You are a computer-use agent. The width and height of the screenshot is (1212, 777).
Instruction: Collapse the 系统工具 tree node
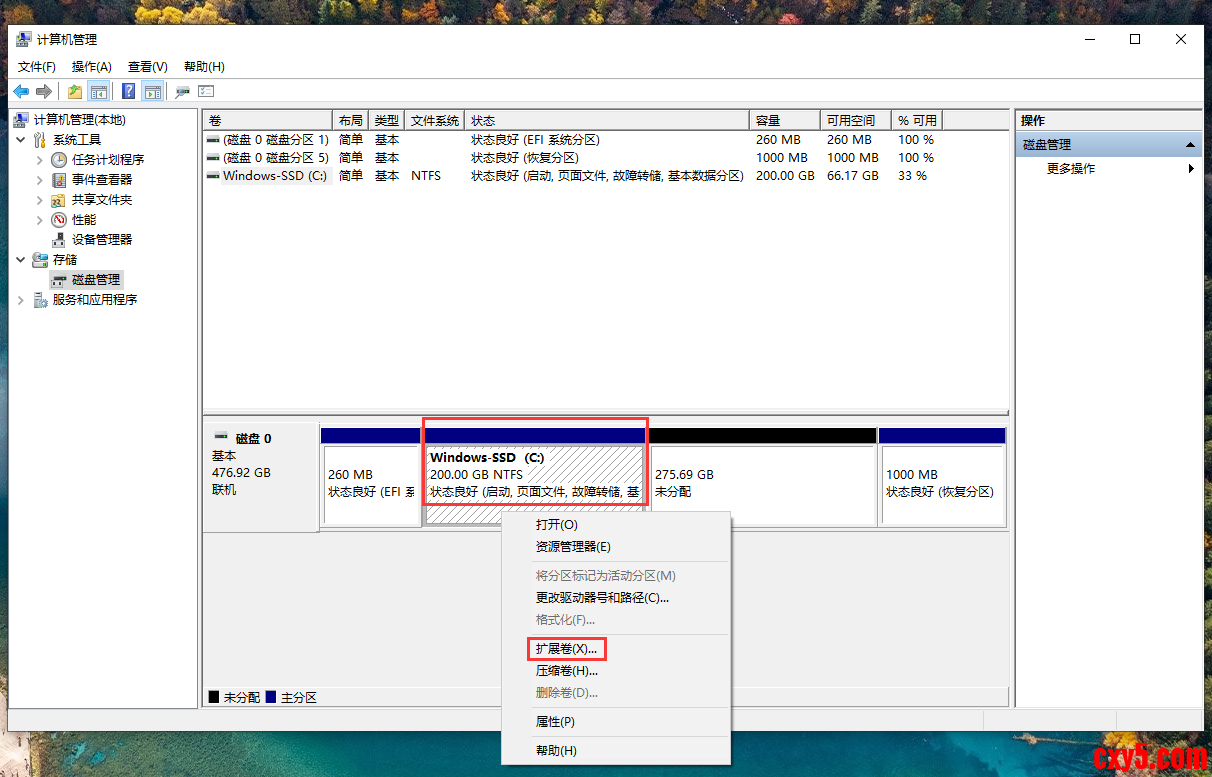(22, 140)
